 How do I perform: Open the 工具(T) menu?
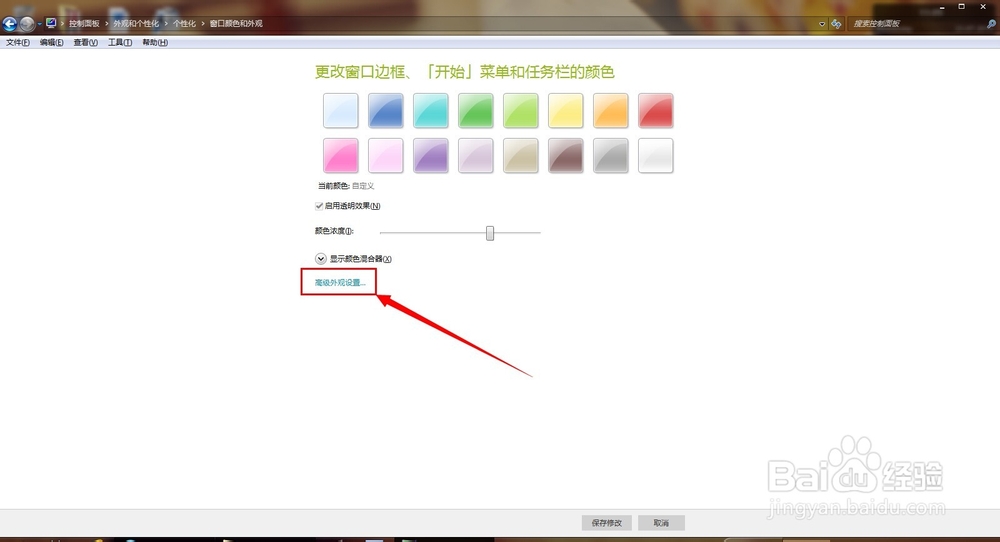[x=120, y=43]
